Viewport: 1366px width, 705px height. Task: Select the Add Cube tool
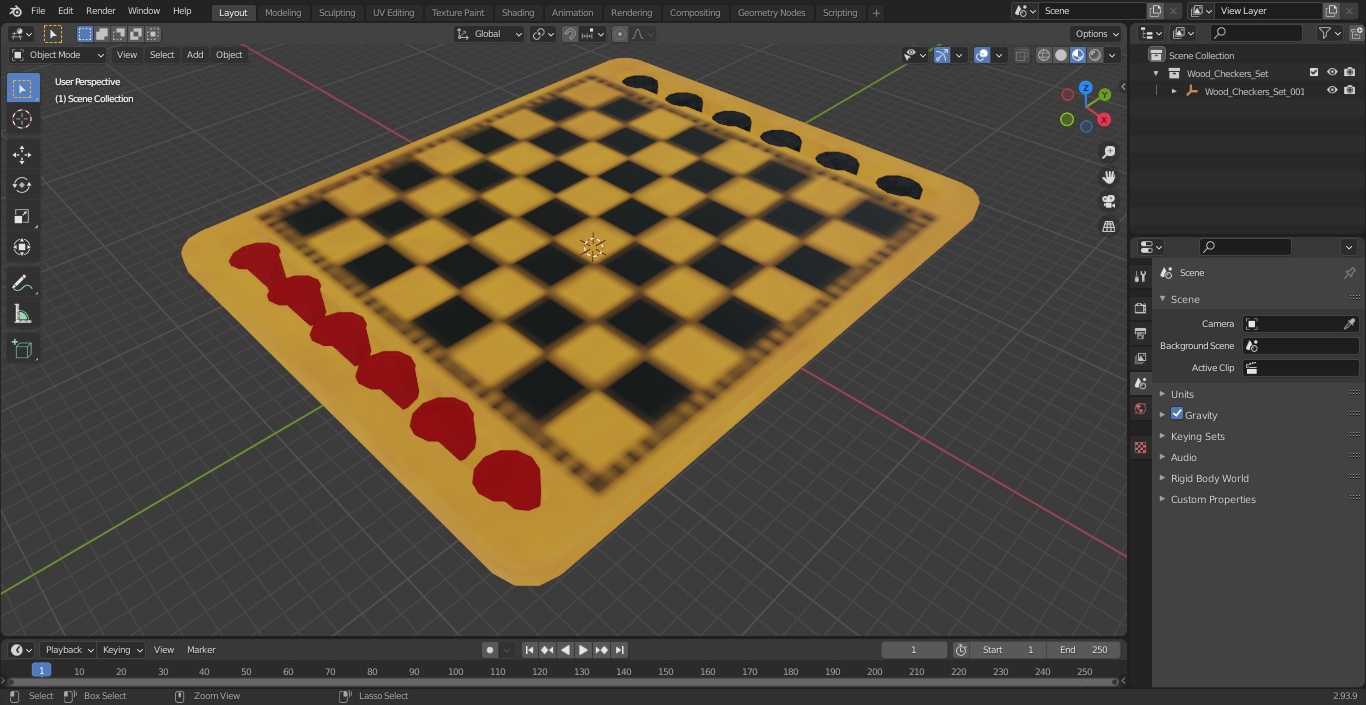tap(22, 349)
